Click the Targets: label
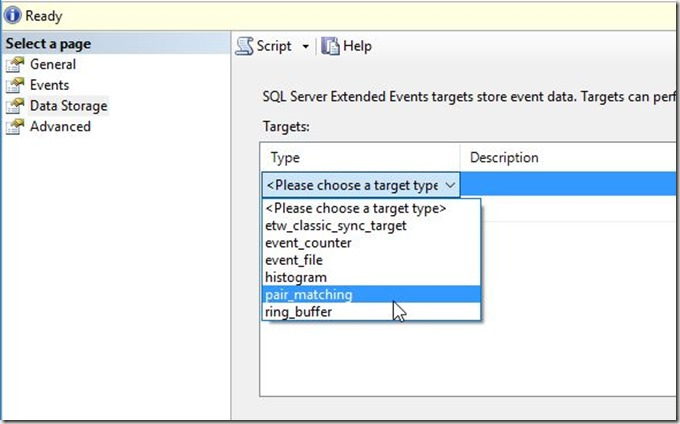 (x=286, y=127)
